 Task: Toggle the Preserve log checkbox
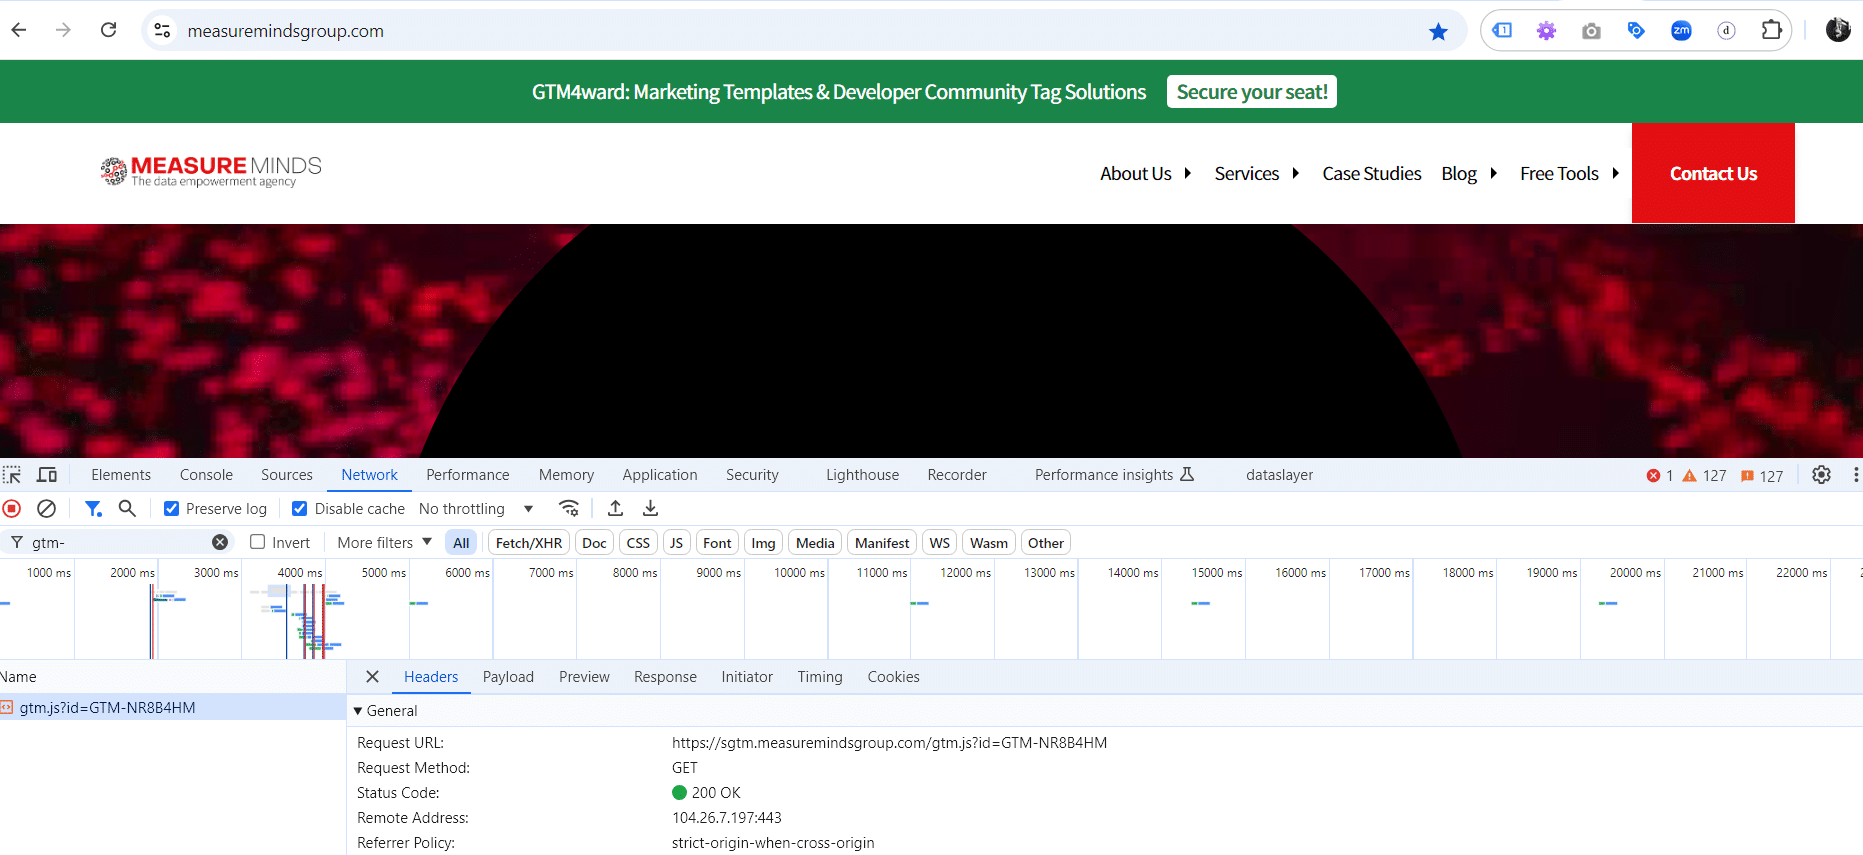[x=171, y=509]
